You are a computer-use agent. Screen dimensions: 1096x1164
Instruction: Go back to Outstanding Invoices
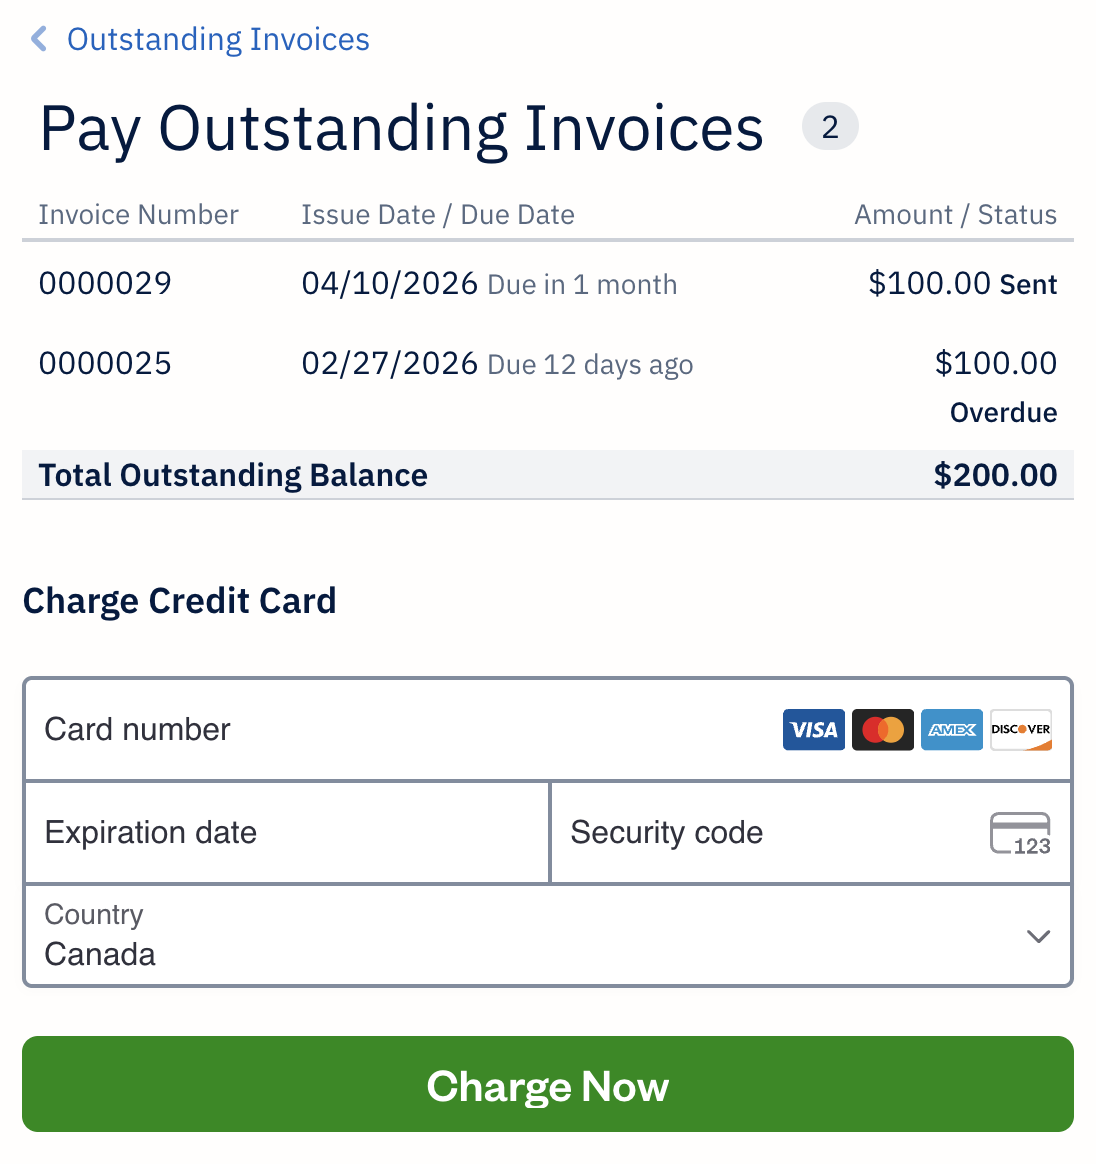217,39
